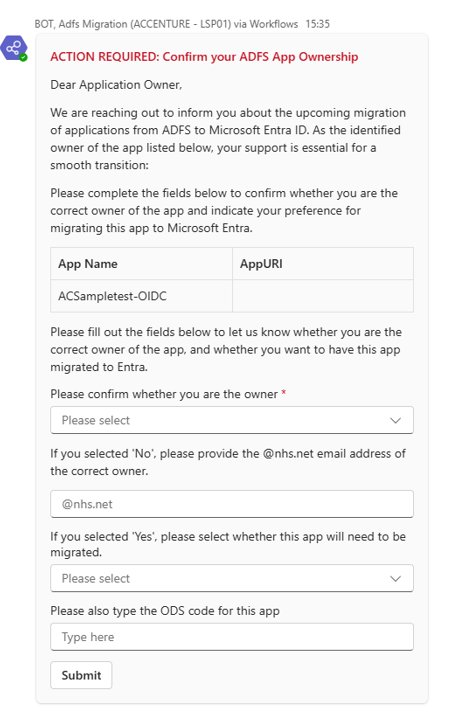Click the 'Please confirm whether you are the owner' label
Image resolution: width=459 pixels, height=720 pixels.
point(164,394)
